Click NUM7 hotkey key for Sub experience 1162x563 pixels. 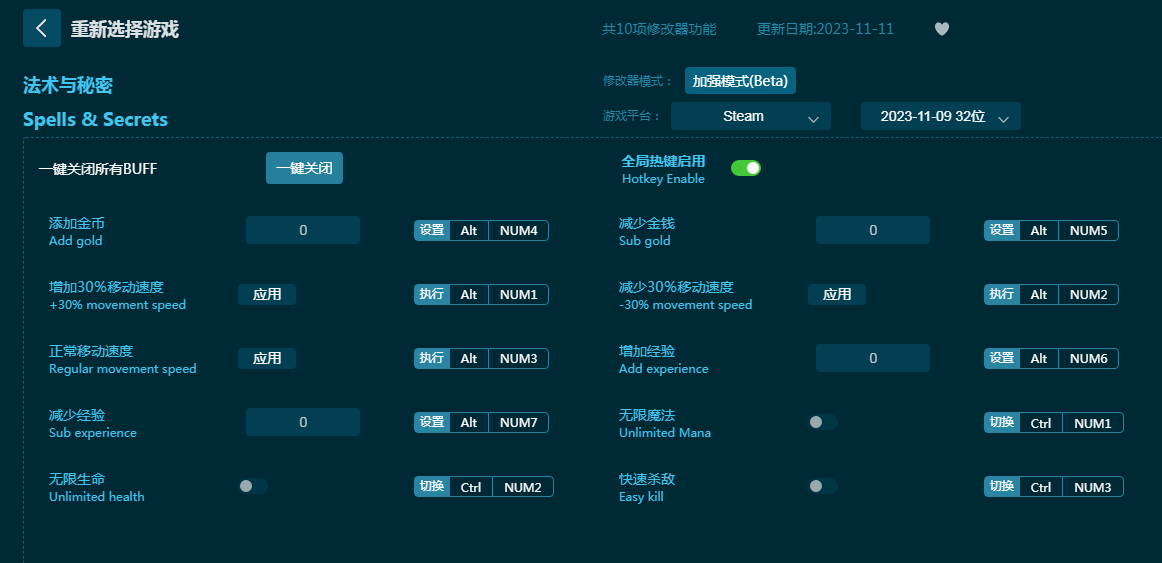pyautogui.click(x=518, y=423)
